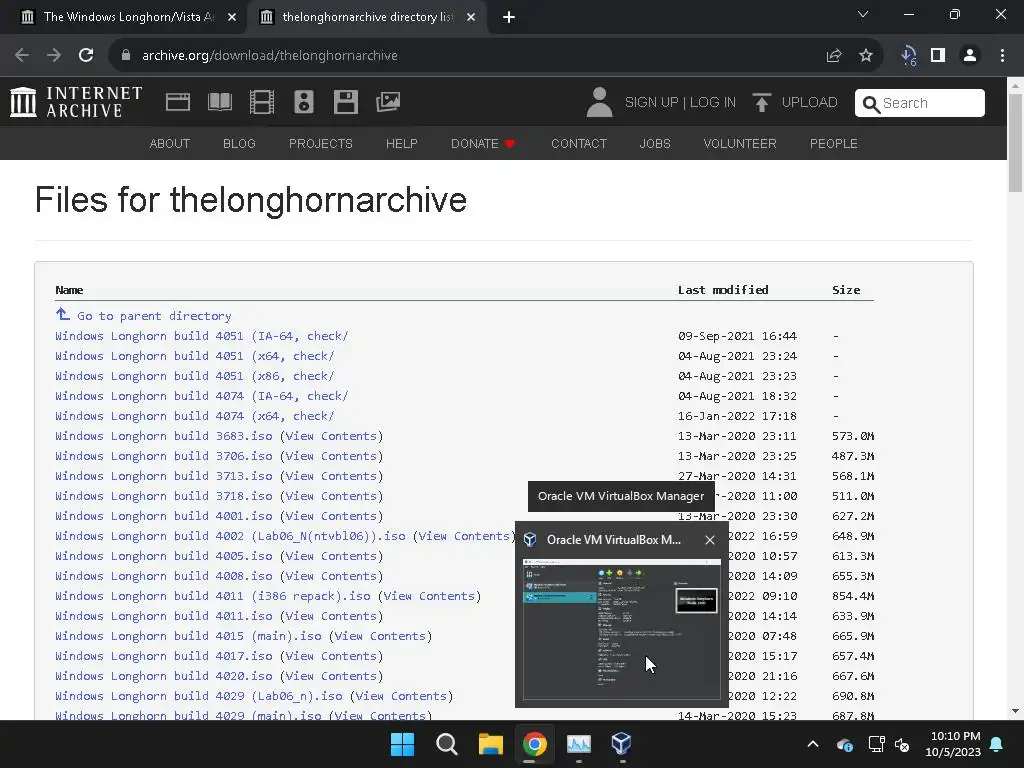This screenshot has height=768, width=1024.
Task: Open the VOLUNTEER menu item
Action: point(740,144)
